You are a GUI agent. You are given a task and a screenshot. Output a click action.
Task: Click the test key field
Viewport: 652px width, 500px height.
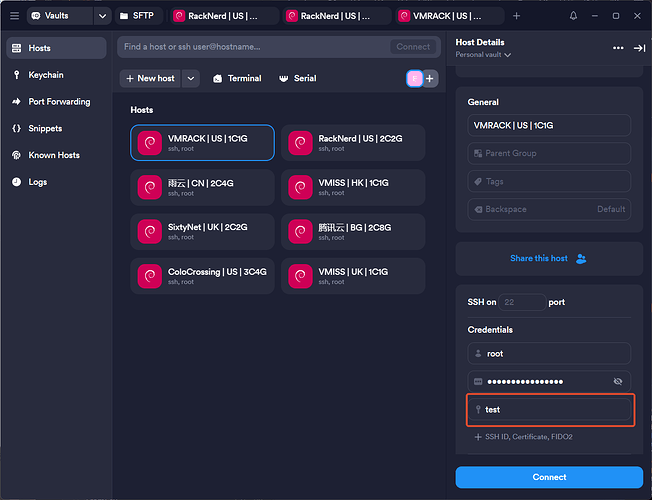tap(550, 410)
